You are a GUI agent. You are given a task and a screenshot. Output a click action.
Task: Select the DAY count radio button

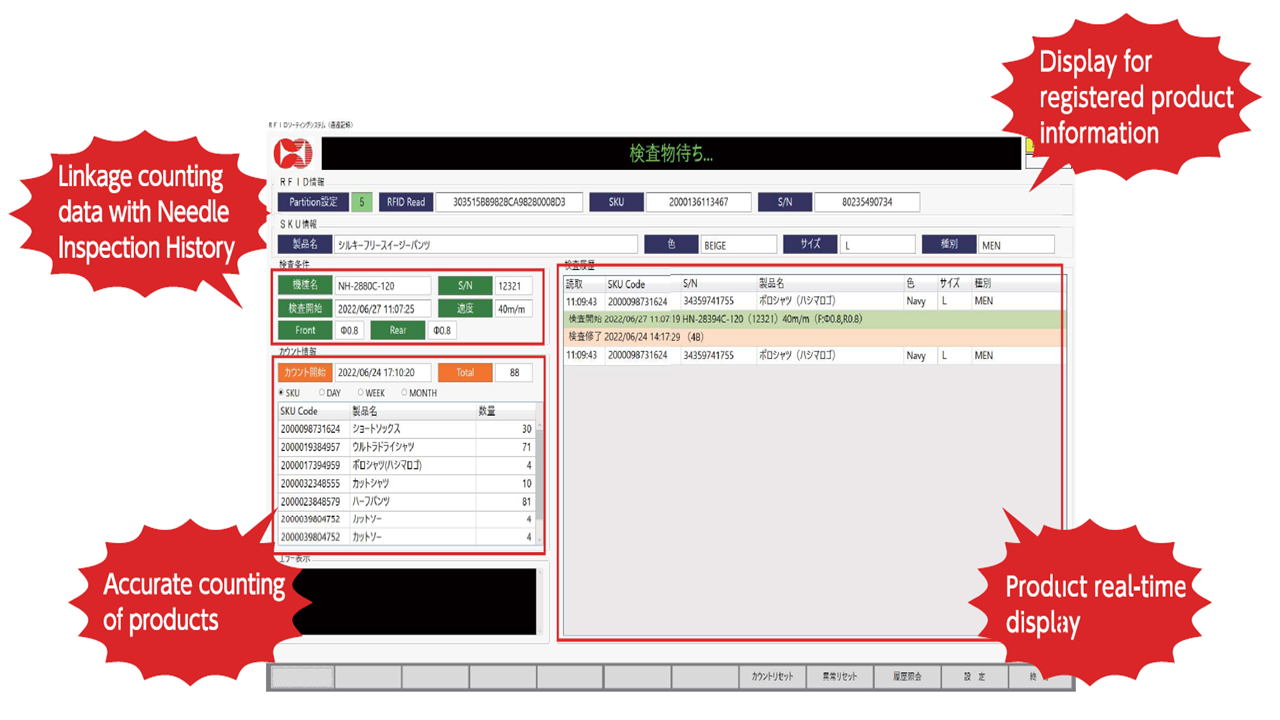tap(321, 393)
